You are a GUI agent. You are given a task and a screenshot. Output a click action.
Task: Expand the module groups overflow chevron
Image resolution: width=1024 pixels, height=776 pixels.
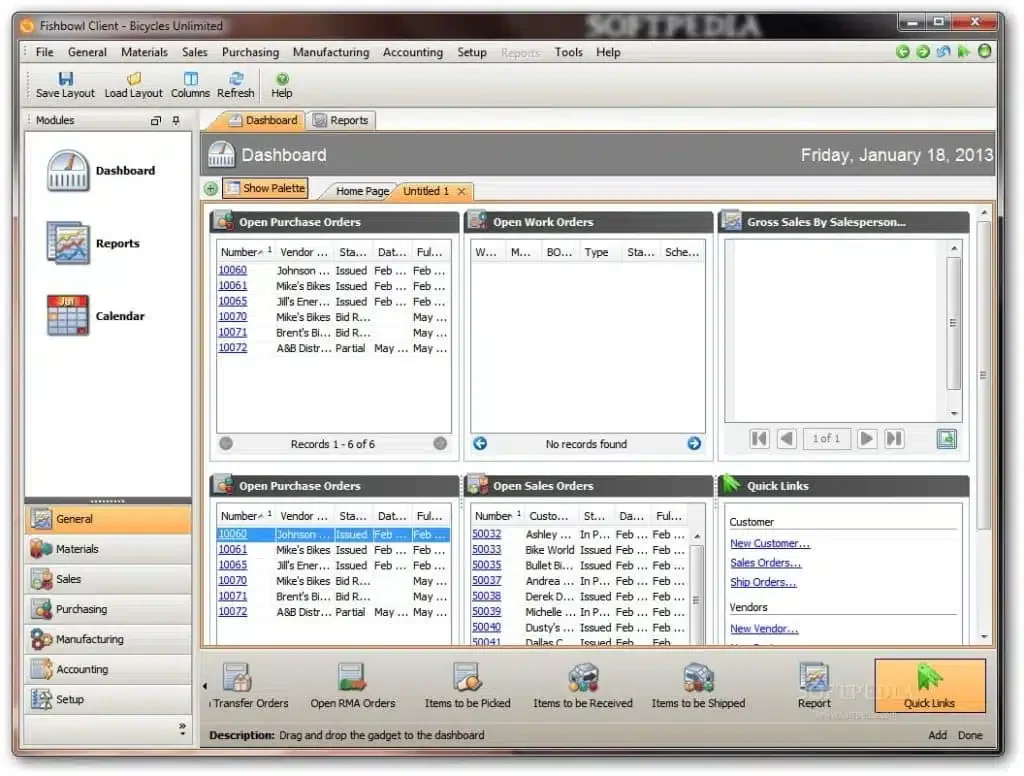(182, 729)
